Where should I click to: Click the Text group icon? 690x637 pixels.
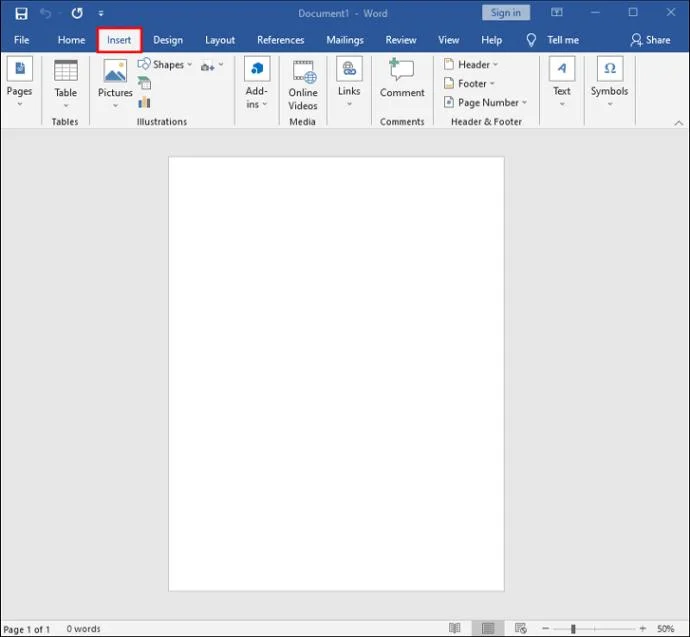point(562,69)
